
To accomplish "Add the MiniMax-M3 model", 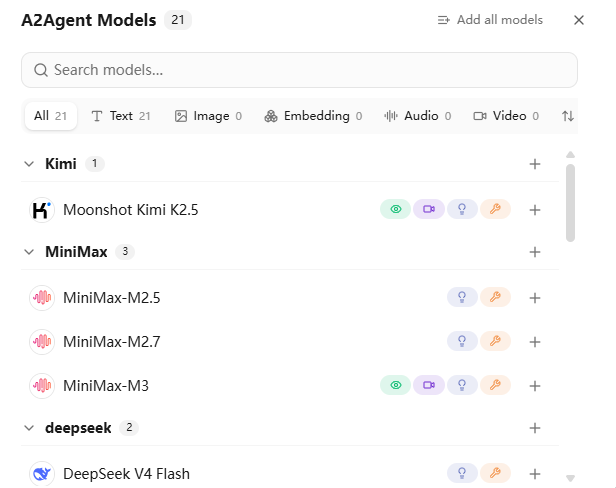I will 535,386.
